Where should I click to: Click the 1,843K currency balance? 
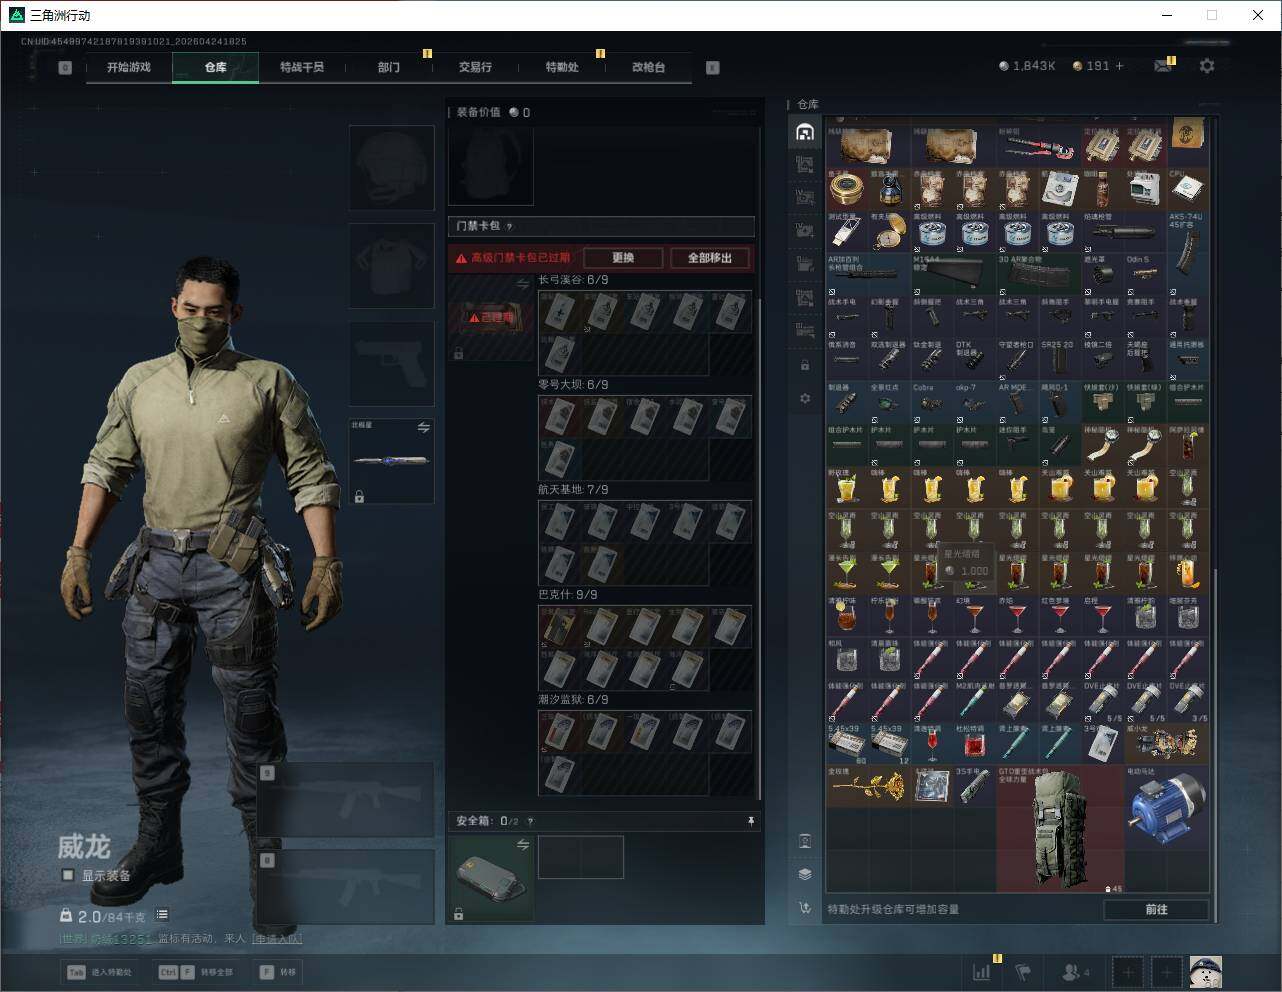click(1027, 66)
